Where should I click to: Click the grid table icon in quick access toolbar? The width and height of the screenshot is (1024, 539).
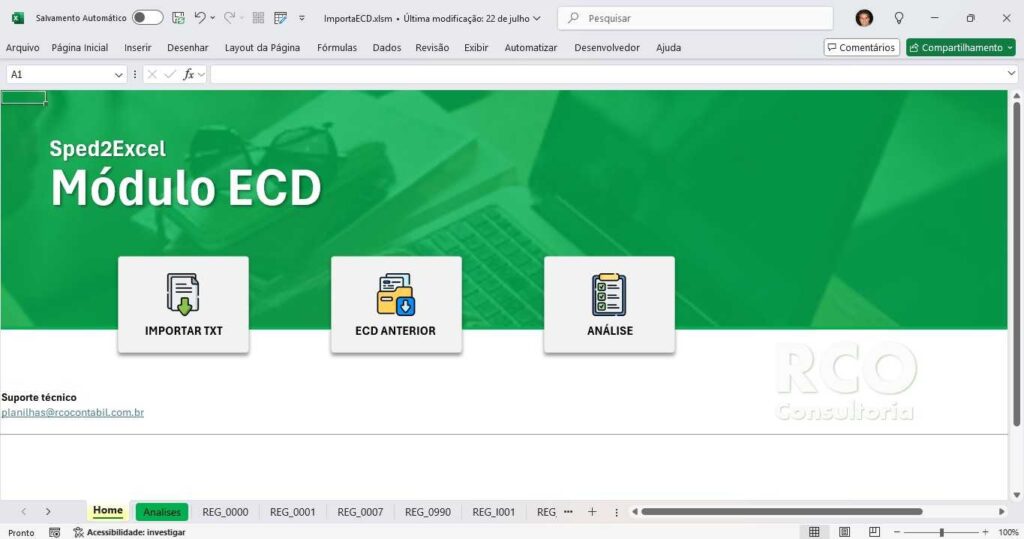click(x=258, y=18)
